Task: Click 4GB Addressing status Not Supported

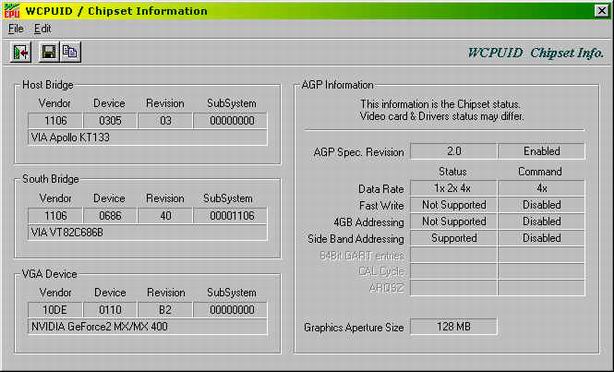Action: pos(454,222)
